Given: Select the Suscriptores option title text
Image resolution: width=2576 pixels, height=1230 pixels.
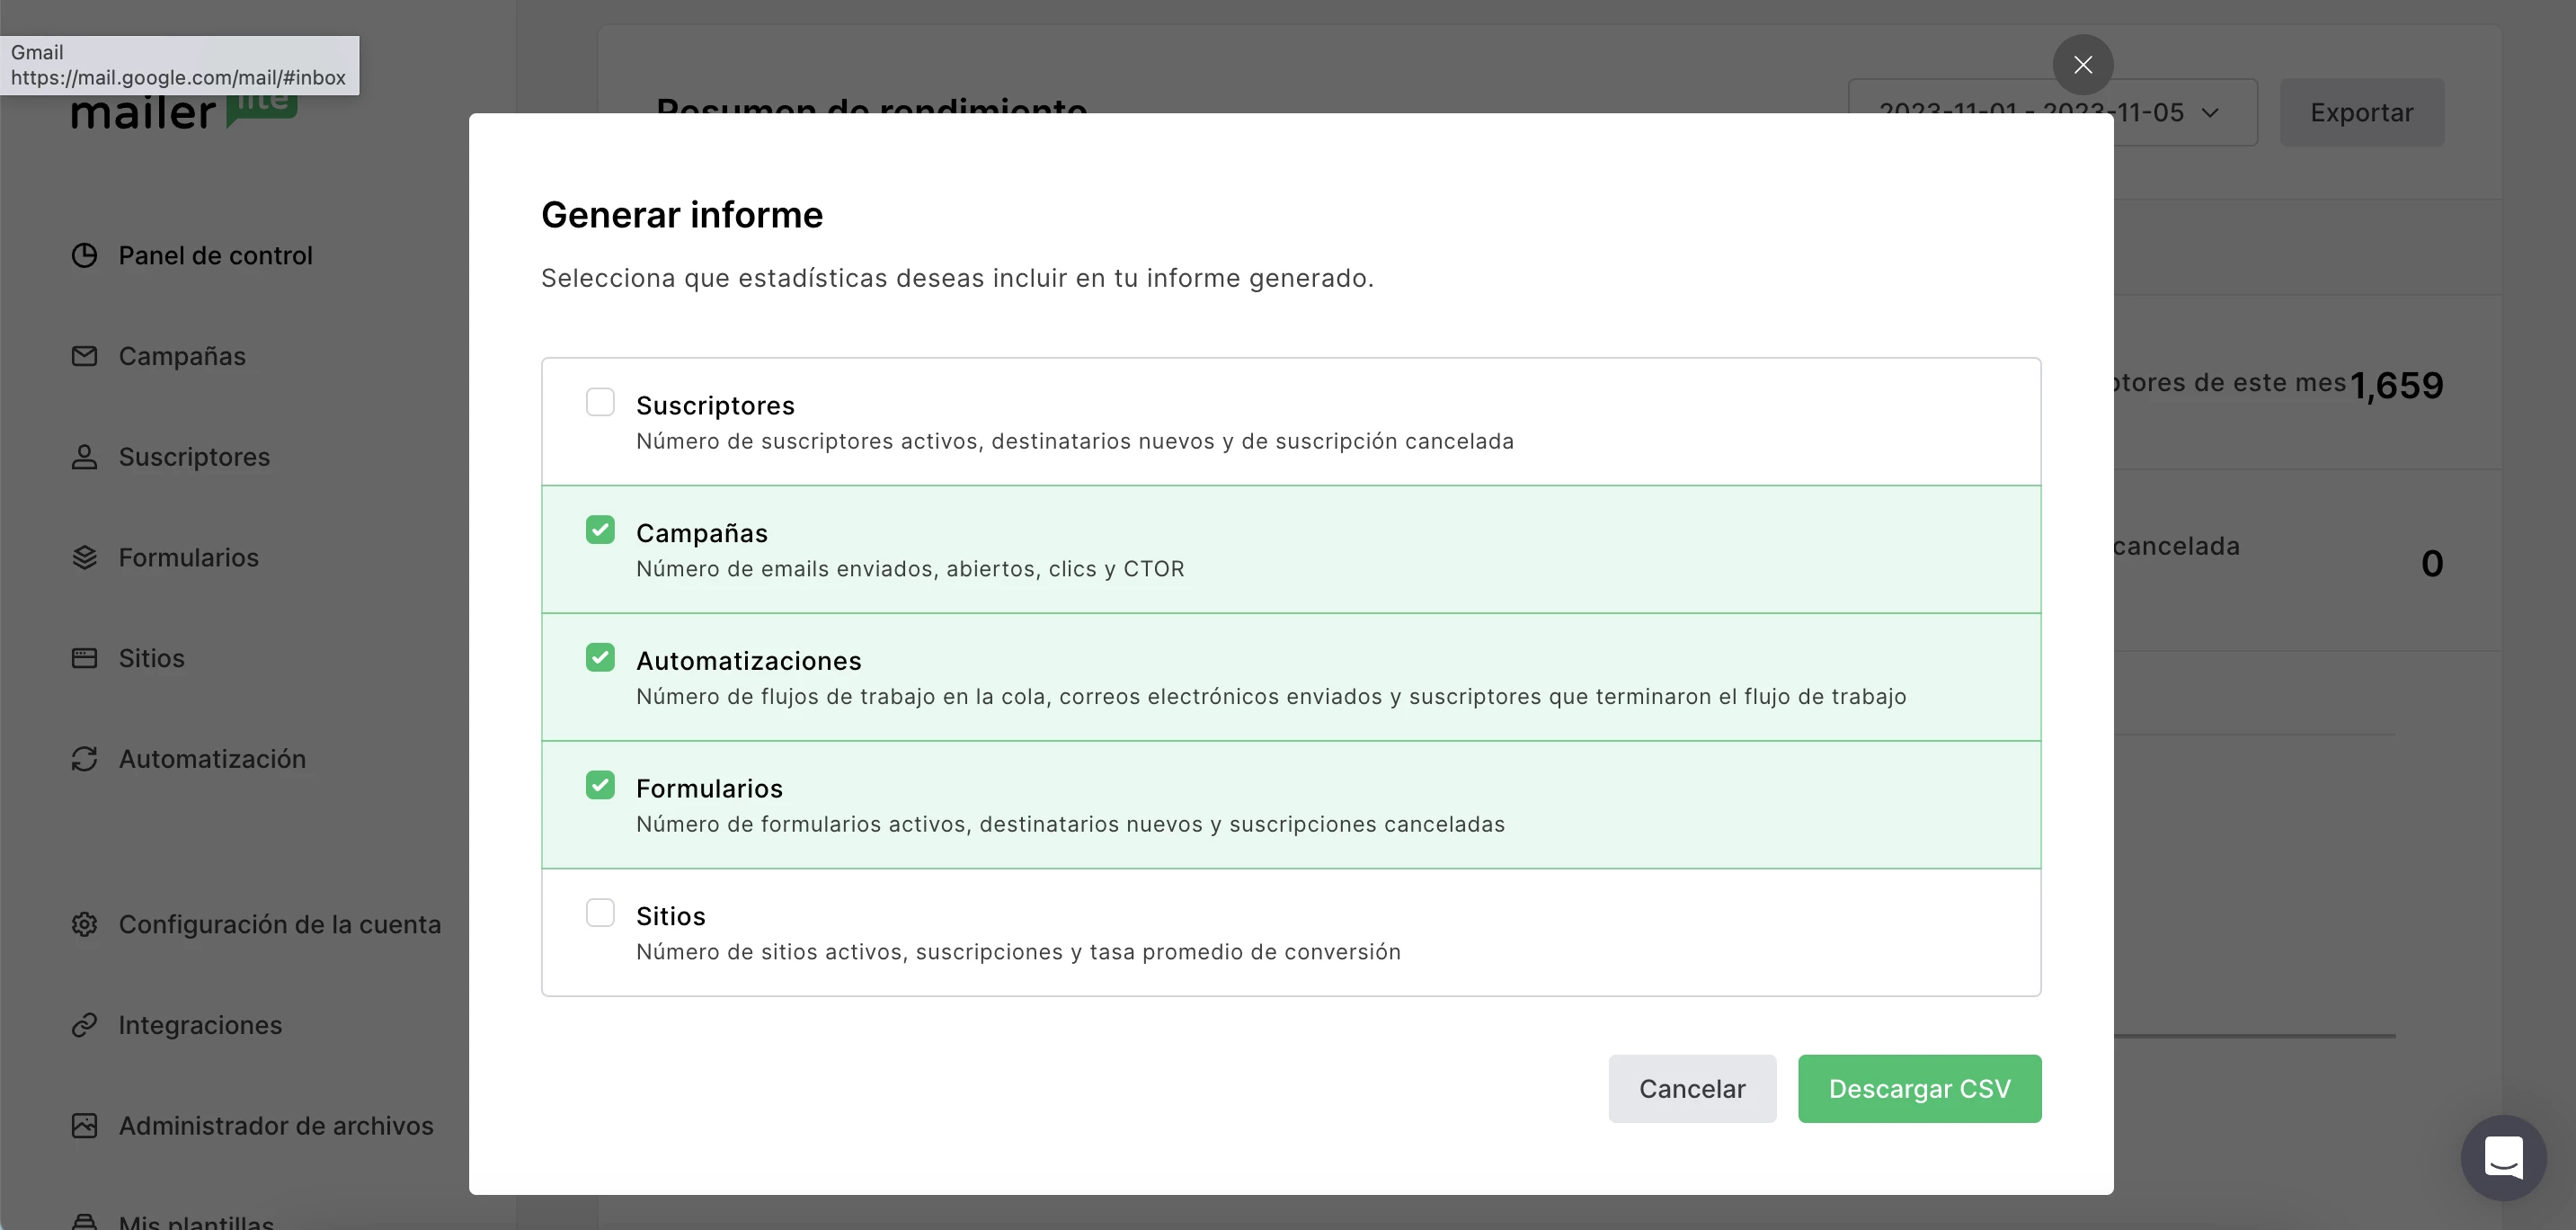Looking at the screenshot, I should click(x=715, y=406).
